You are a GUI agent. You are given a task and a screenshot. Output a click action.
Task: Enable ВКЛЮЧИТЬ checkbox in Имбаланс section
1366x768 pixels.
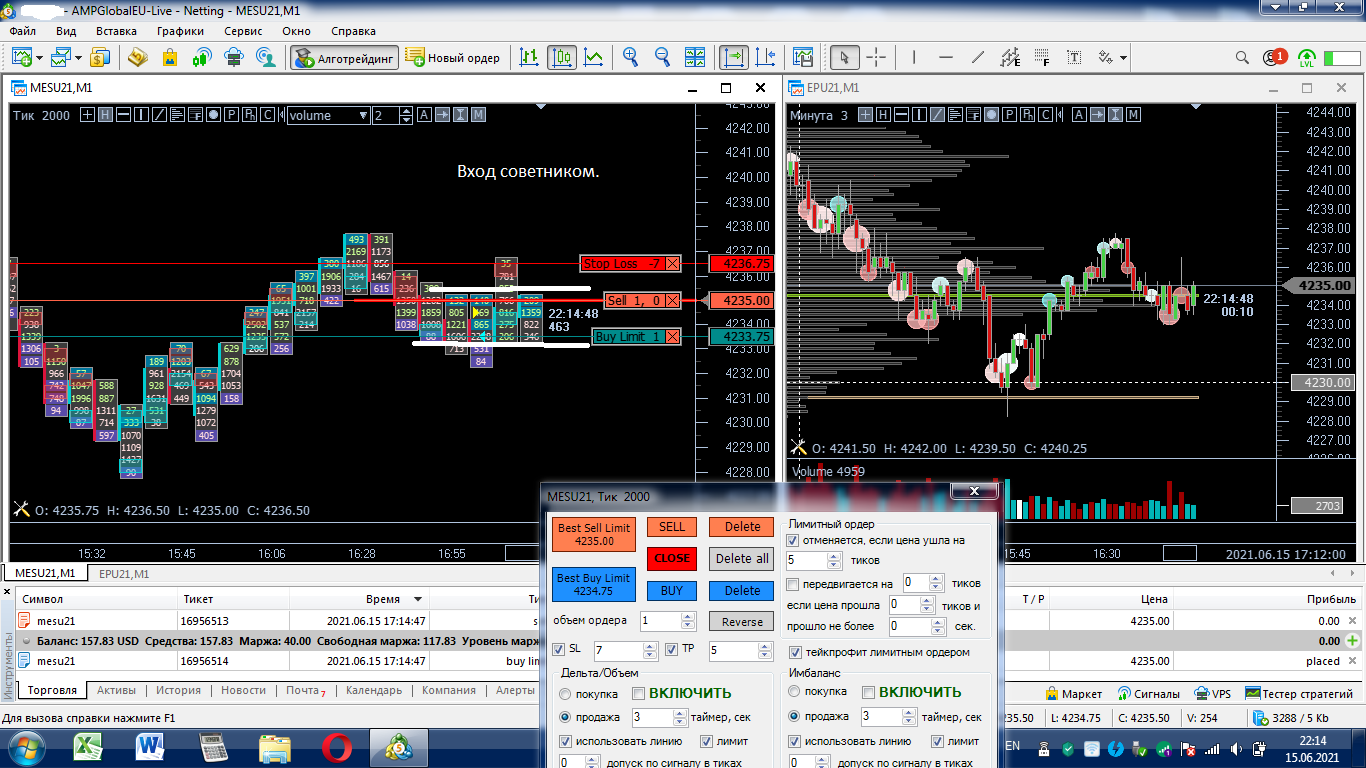(868, 692)
